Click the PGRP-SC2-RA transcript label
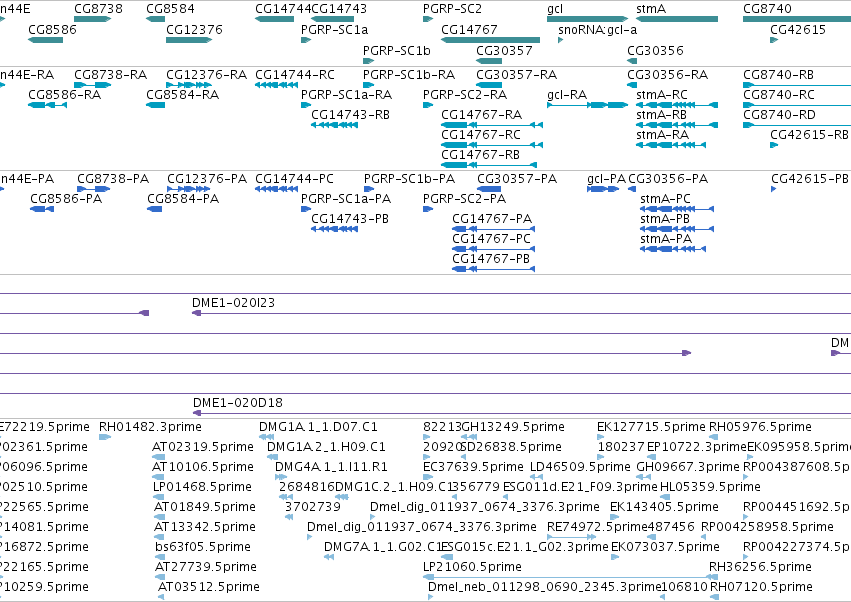This screenshot has width=851, height=602. (465, 94)
